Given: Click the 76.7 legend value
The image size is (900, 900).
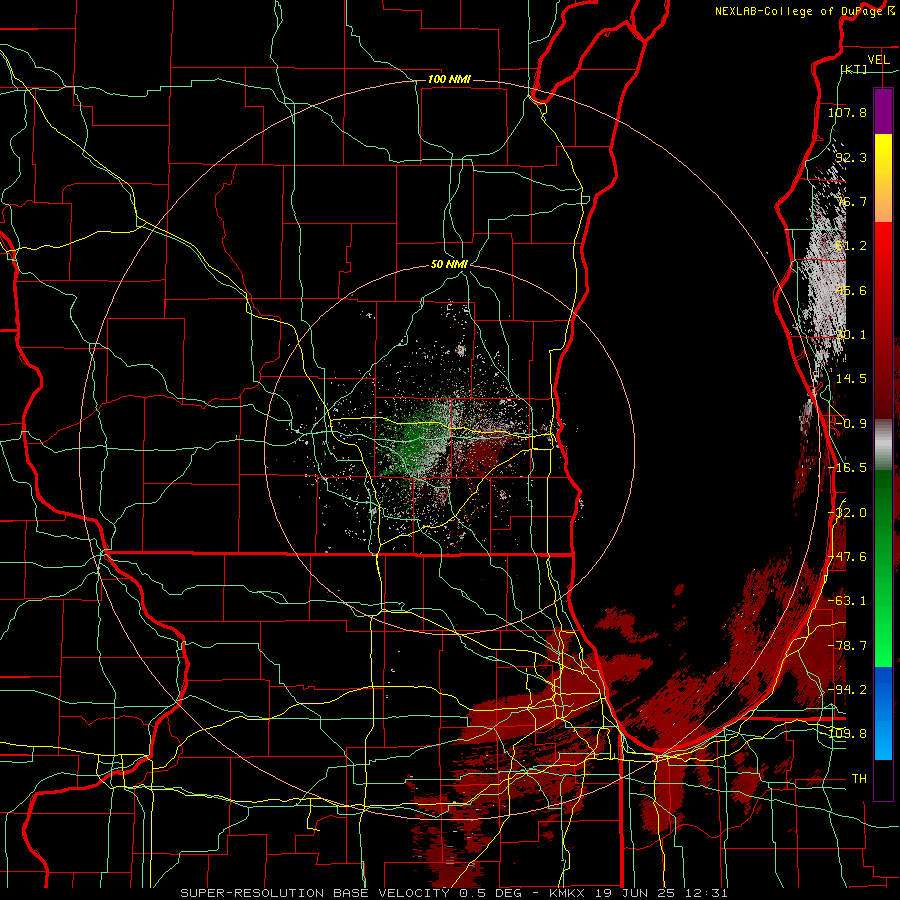Looking at the screenshot, I should (x=851, y=201).
